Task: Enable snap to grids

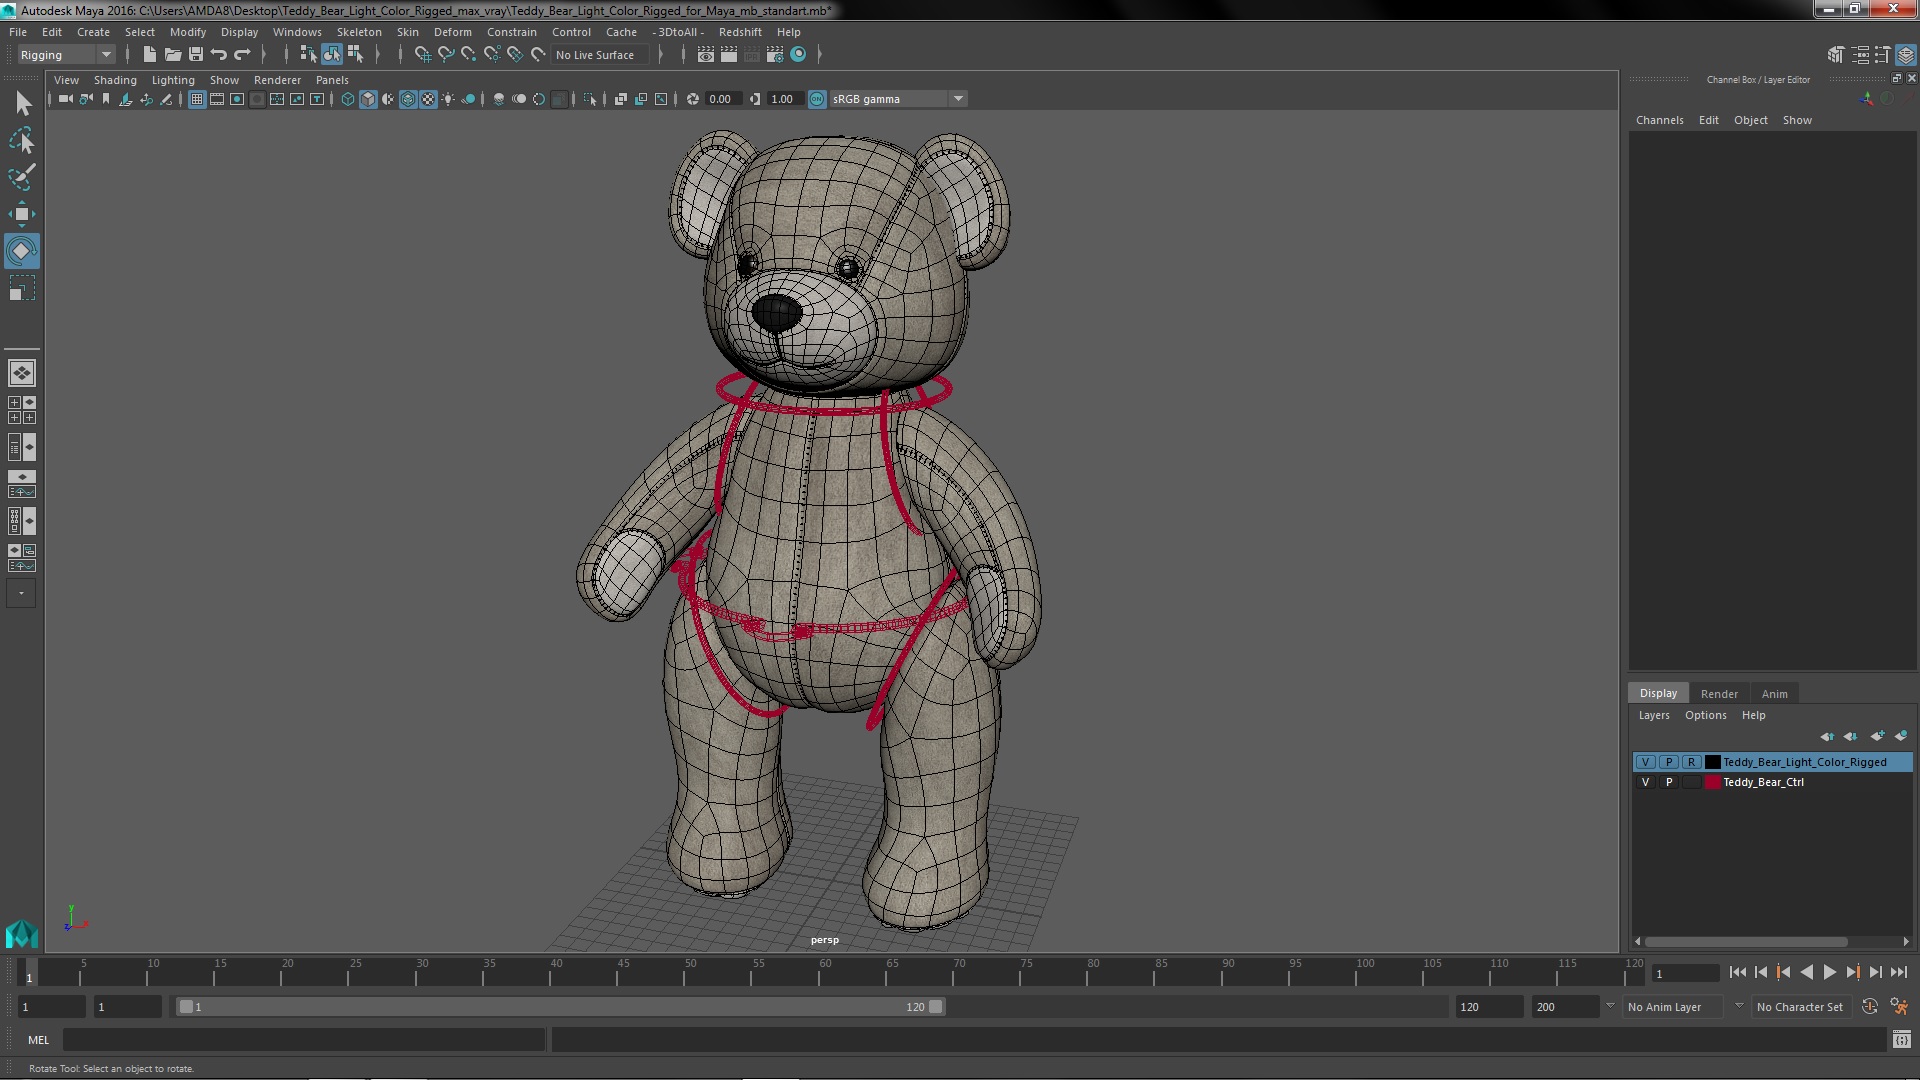Action: point(422,55)
